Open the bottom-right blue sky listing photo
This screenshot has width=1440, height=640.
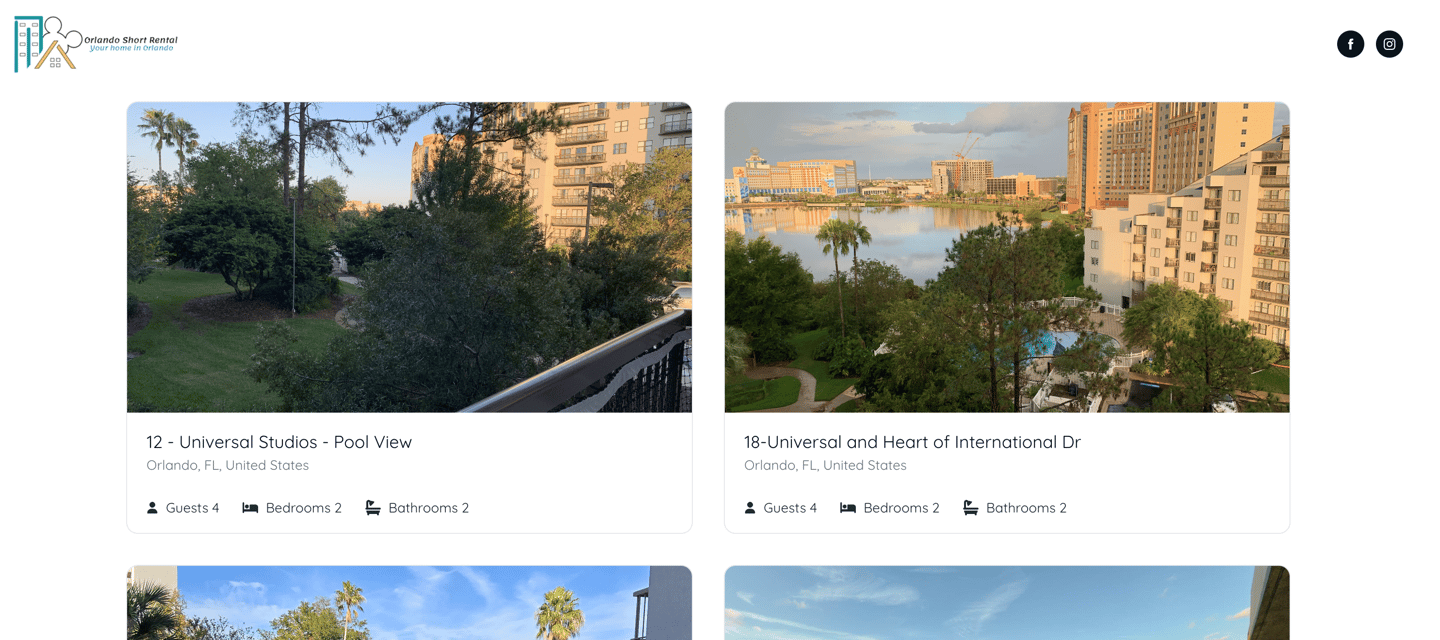[1007, 603]
